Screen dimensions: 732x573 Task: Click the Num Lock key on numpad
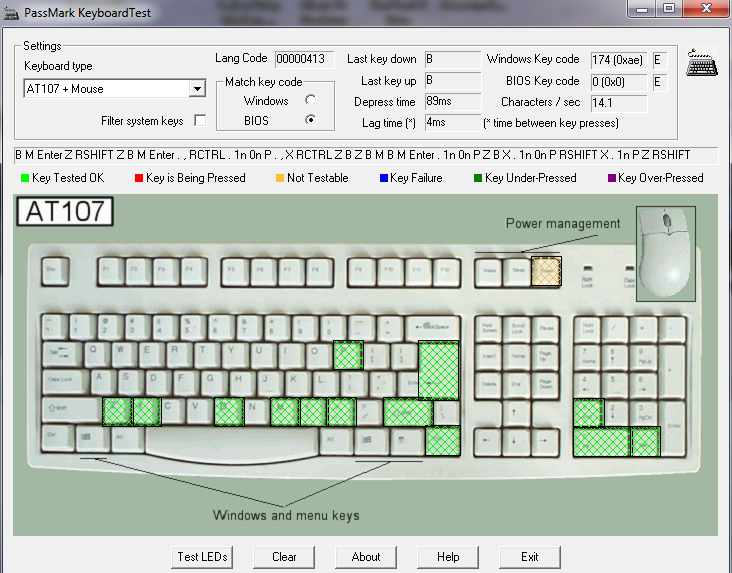pyautogui.click(x=588, y=329)
